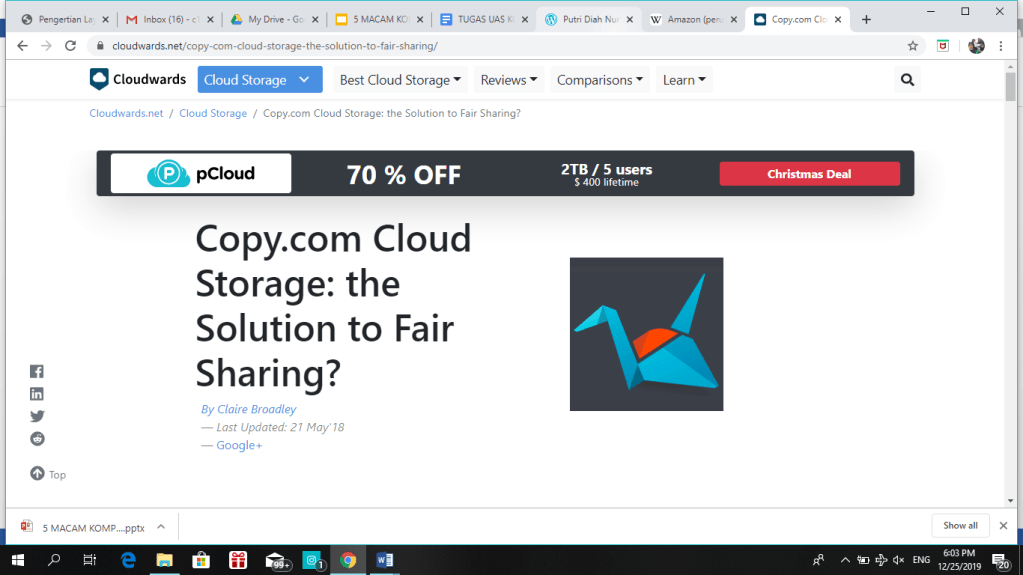Bookmark this page with star icon
Screen dimensions: 1023x575
click(912, 46)
